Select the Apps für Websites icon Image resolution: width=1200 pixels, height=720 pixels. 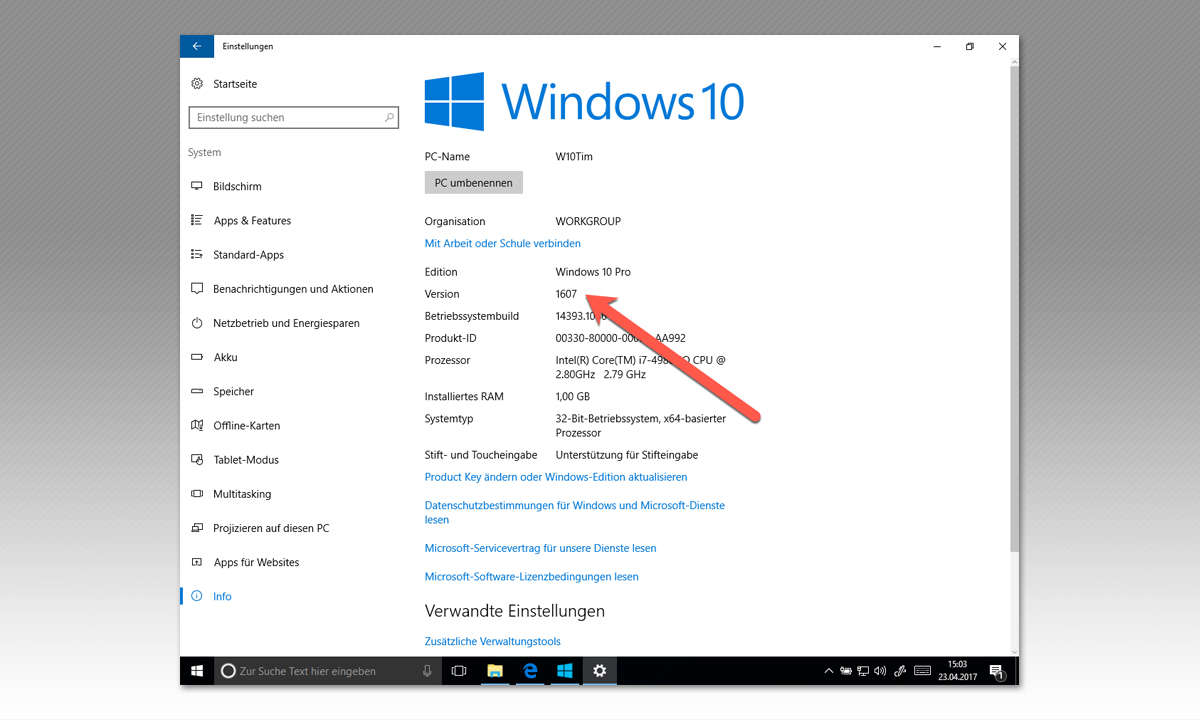(x=197, y=562)
